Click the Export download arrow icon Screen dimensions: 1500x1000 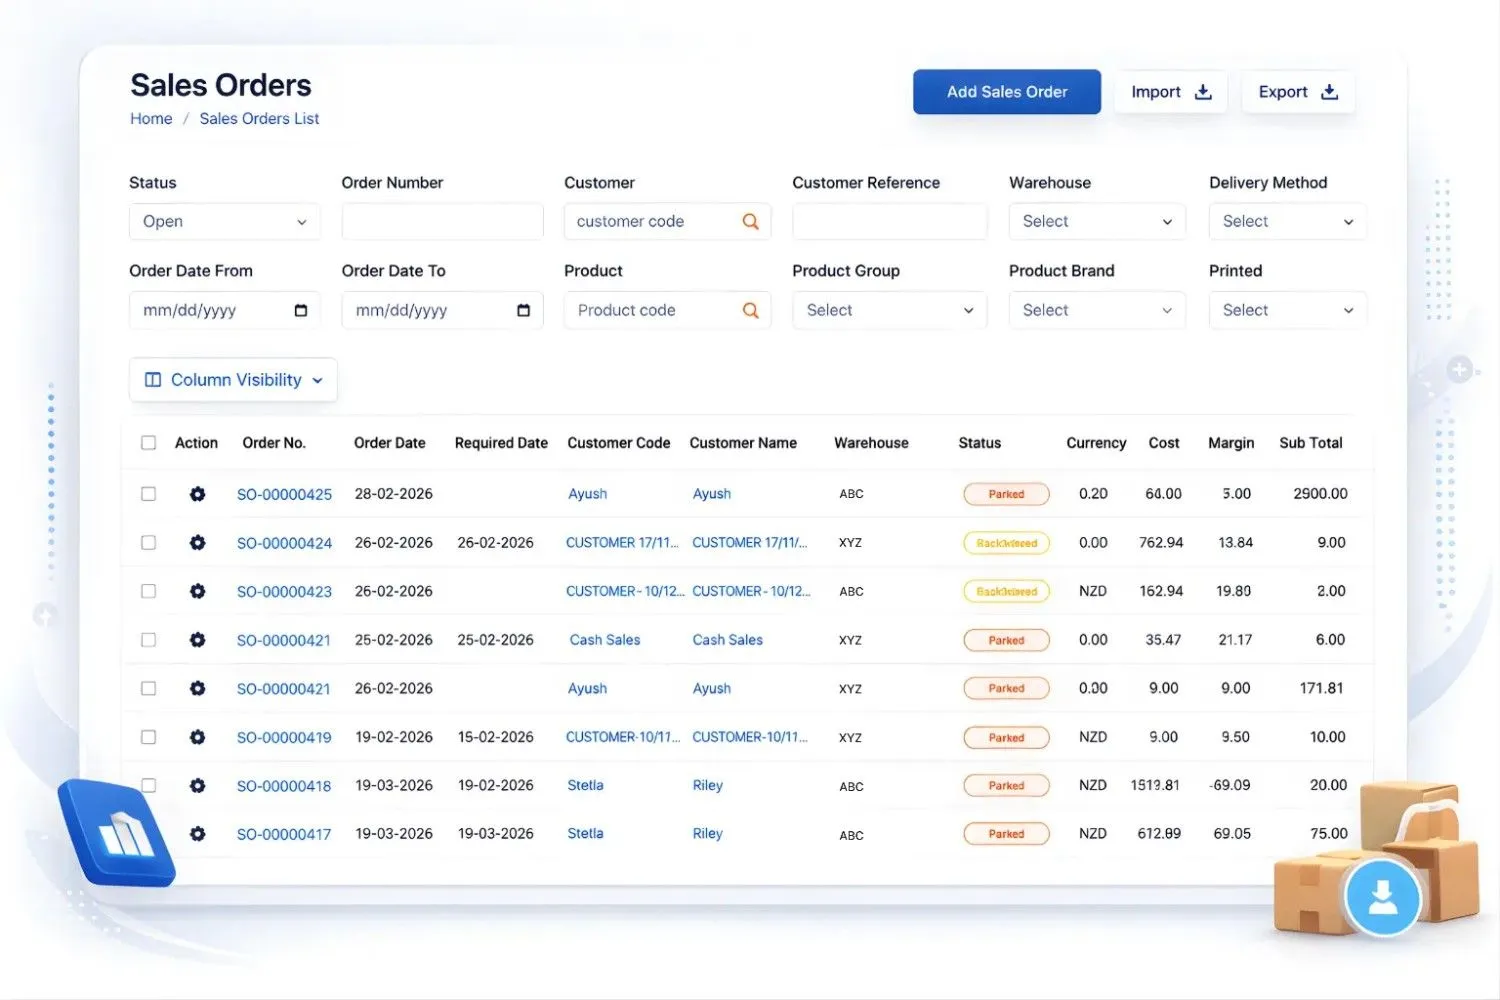click(1329, 91)
